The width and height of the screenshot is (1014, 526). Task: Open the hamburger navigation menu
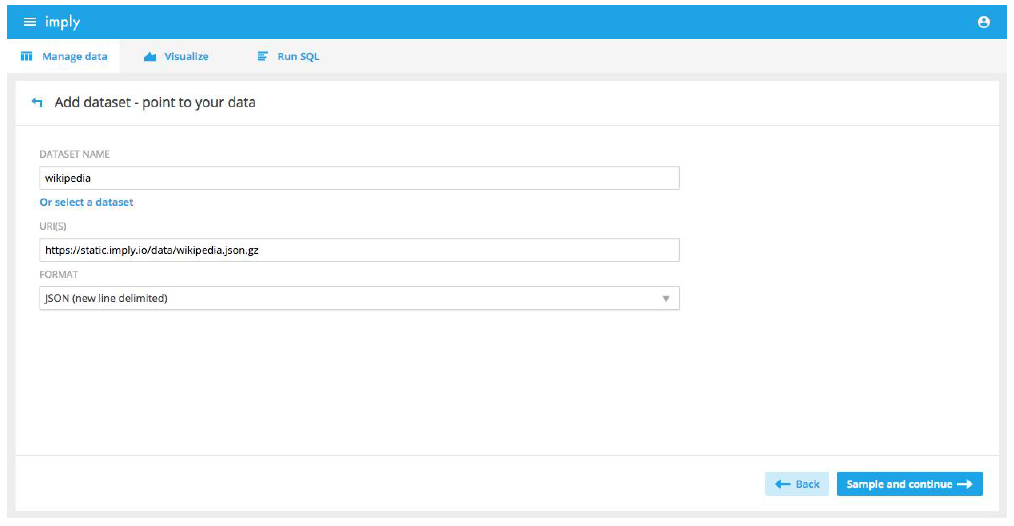[29, 22]
